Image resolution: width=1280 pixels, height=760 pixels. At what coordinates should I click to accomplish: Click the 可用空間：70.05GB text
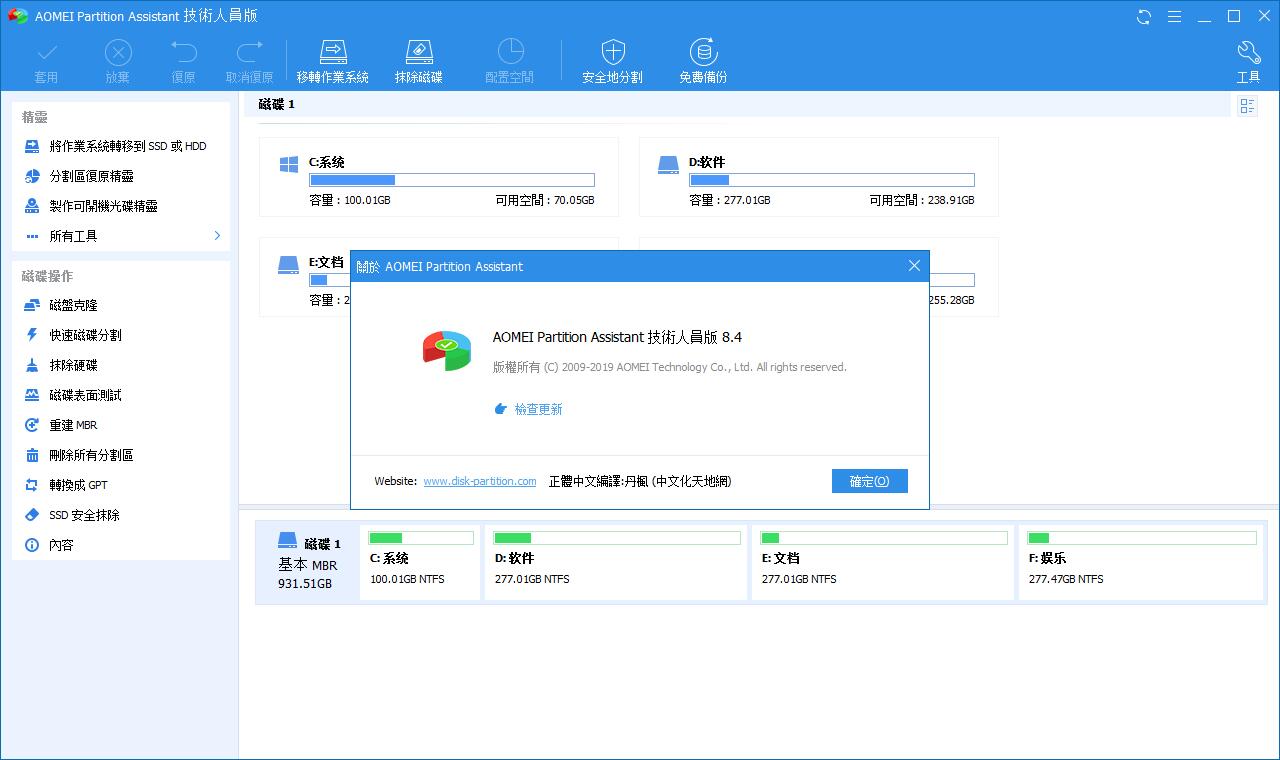click(545, 200)
